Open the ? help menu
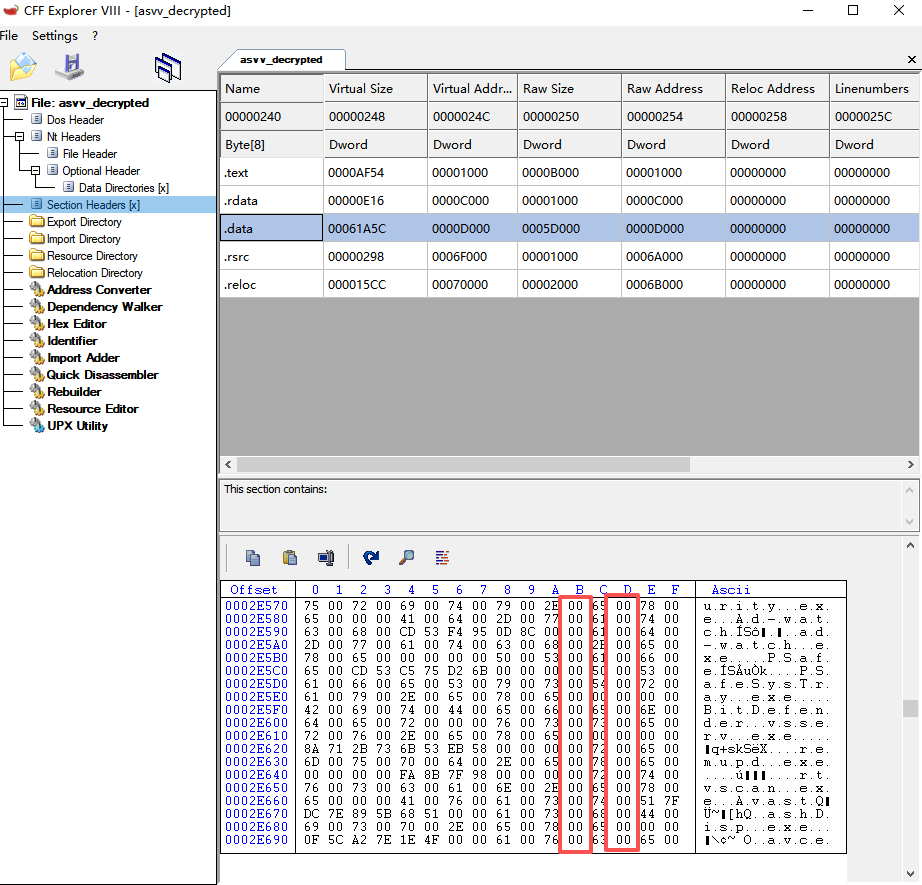Image resolution: width=922 pixels, height=885 pixels. pos(95,36)
